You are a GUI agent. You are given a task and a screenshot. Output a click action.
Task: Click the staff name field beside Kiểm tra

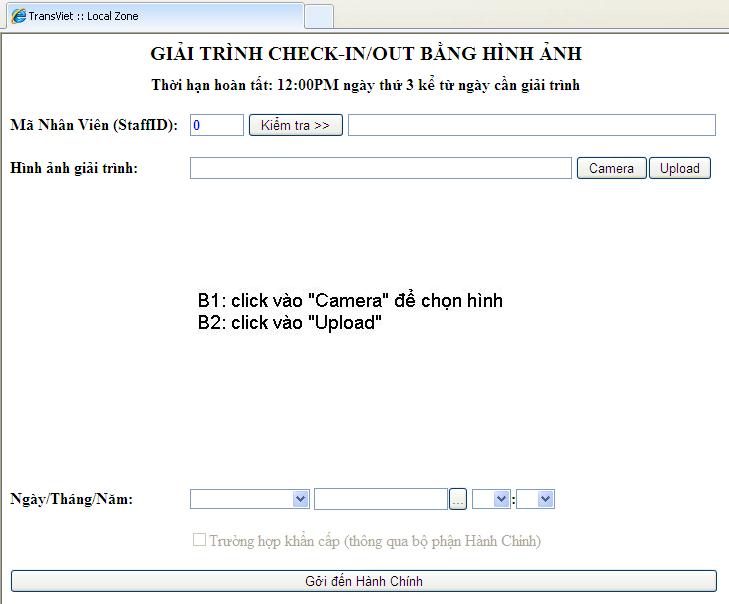(x=532, y=125)
